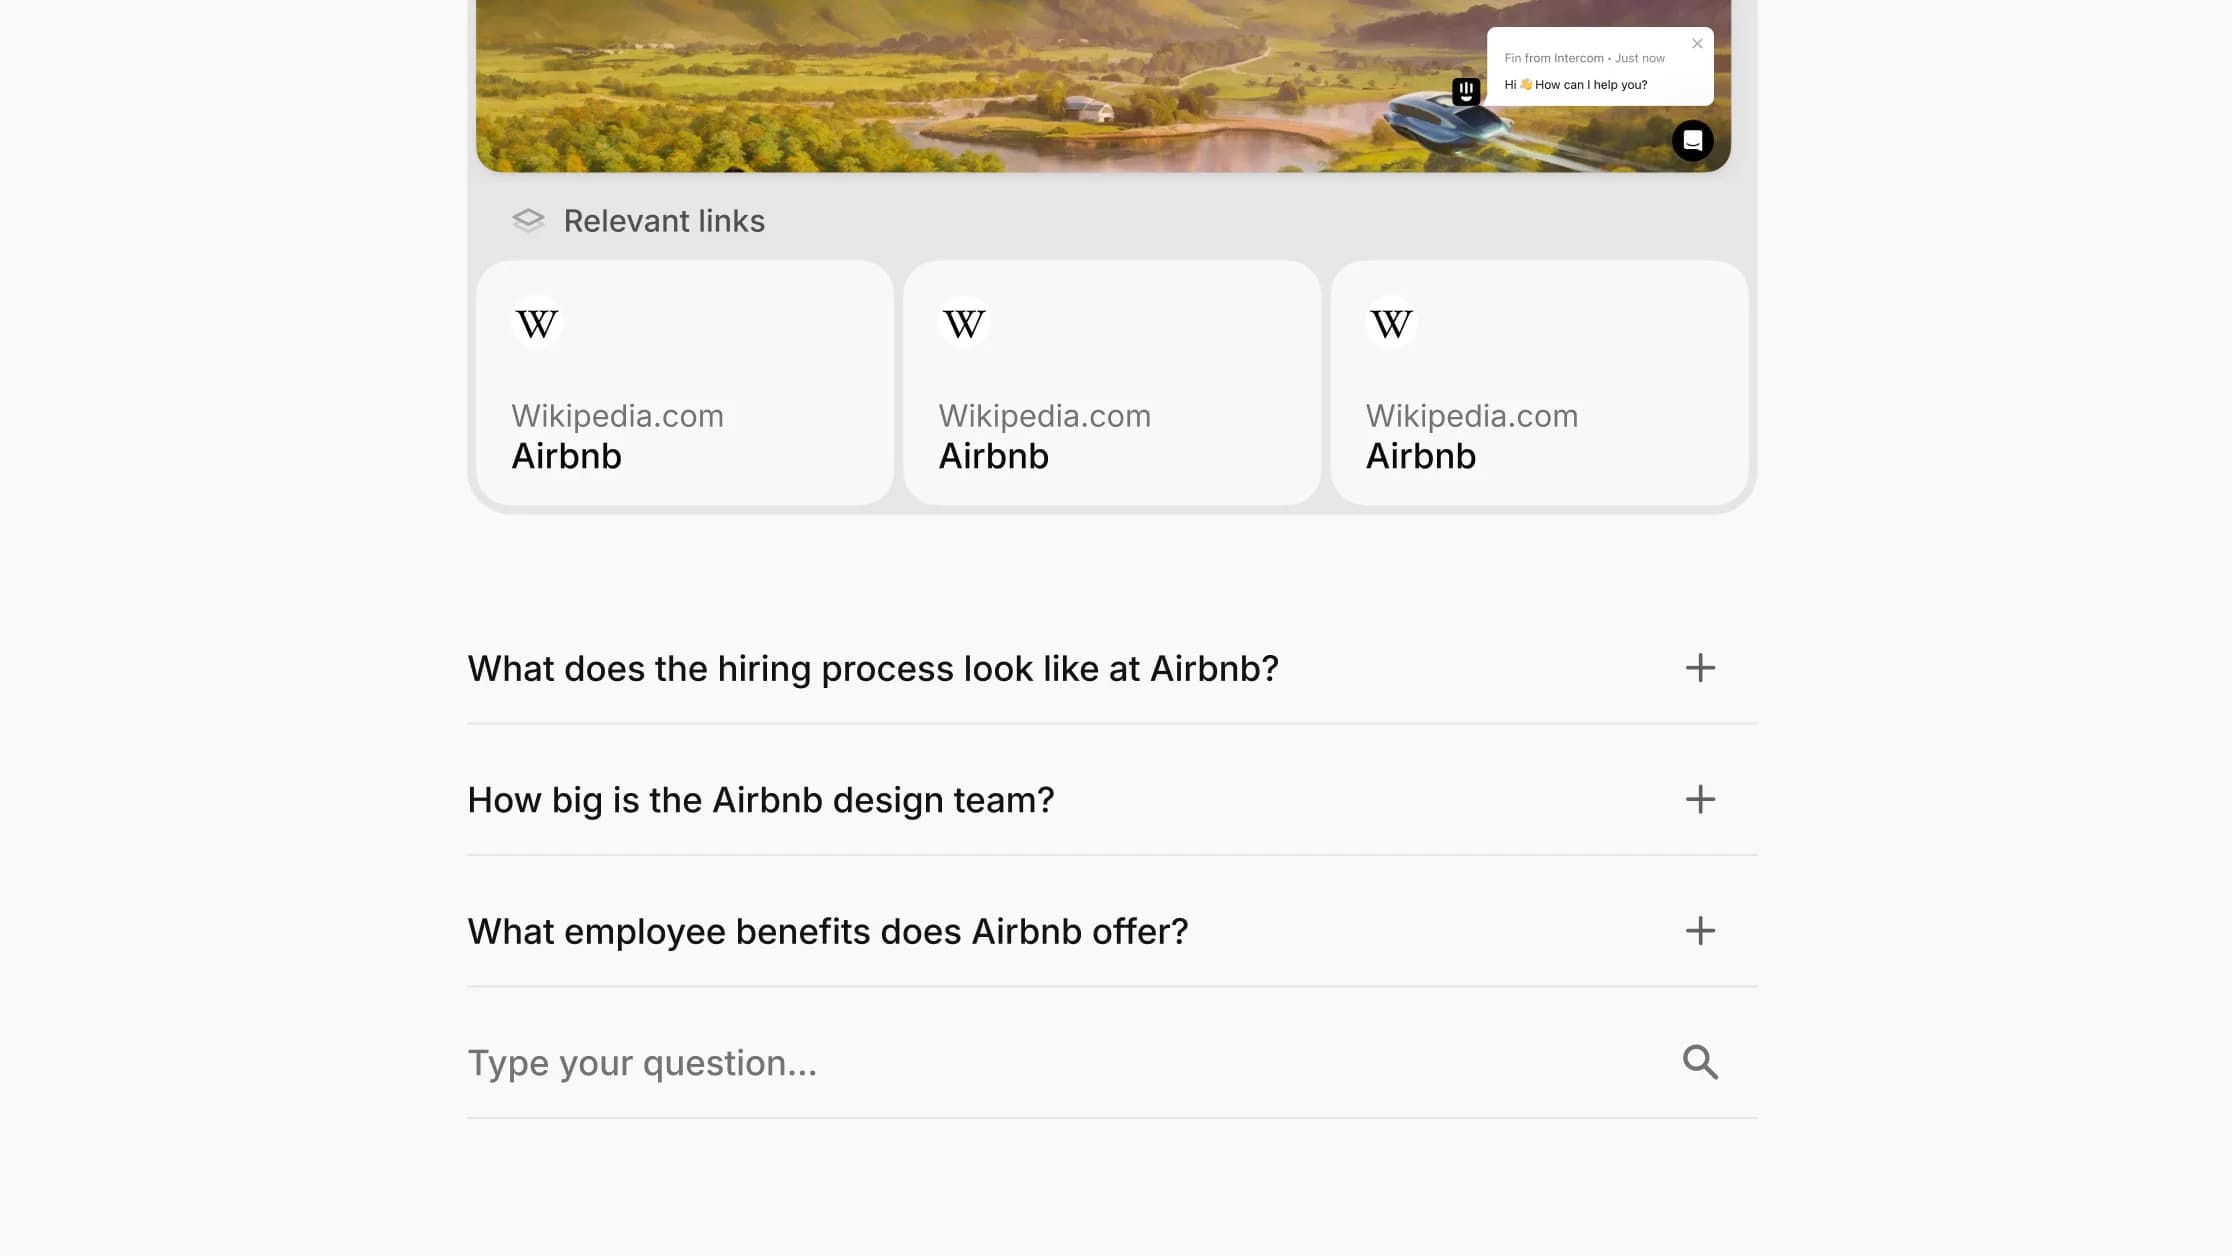Open the rightmost Wikipedia.com Airbnb card

coord(1539,383)
